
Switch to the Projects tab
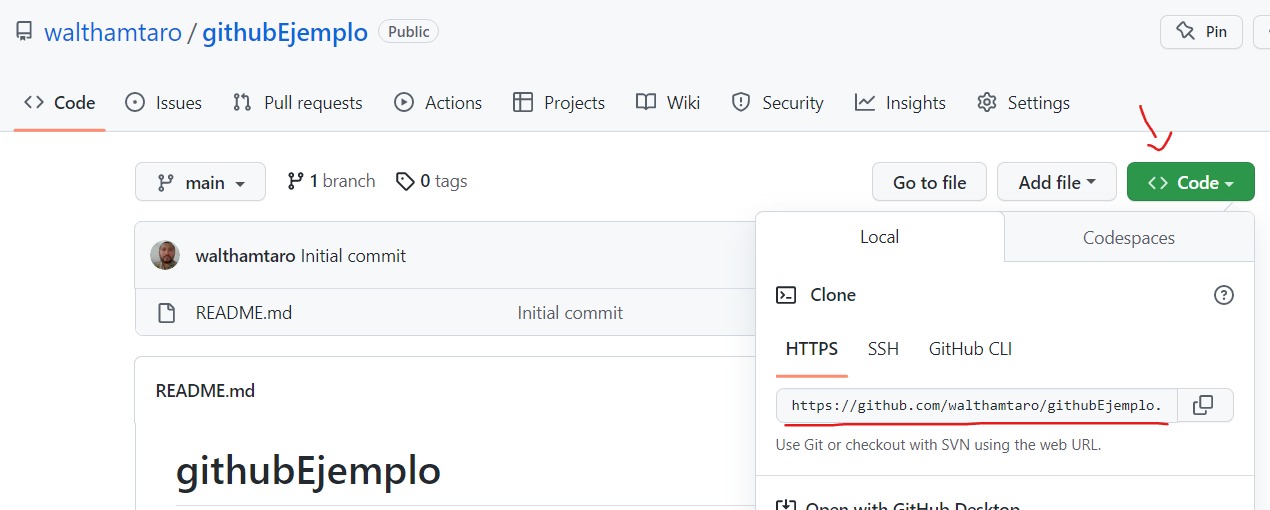[559, 102]
